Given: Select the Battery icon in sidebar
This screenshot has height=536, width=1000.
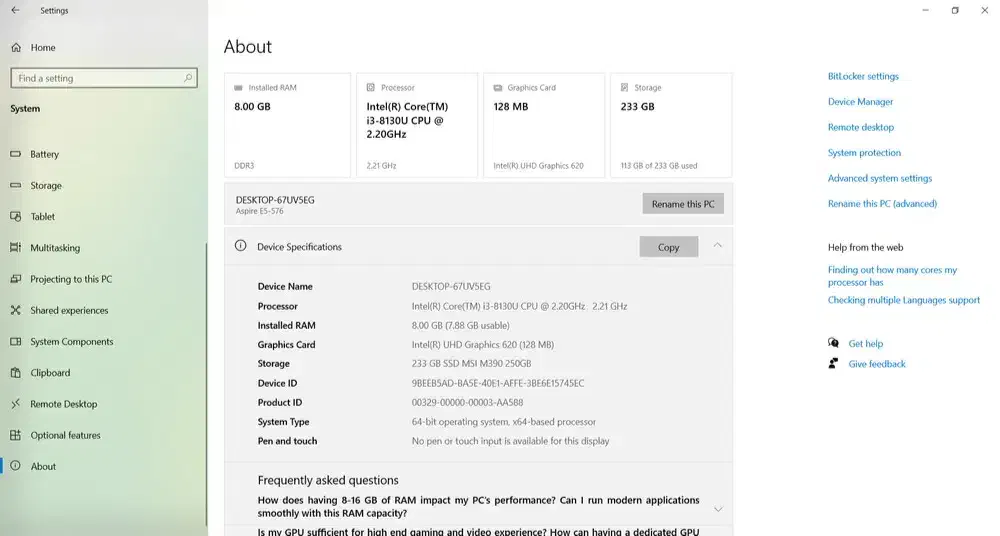Looking at the screenshot, I should [x=15, y=155].
